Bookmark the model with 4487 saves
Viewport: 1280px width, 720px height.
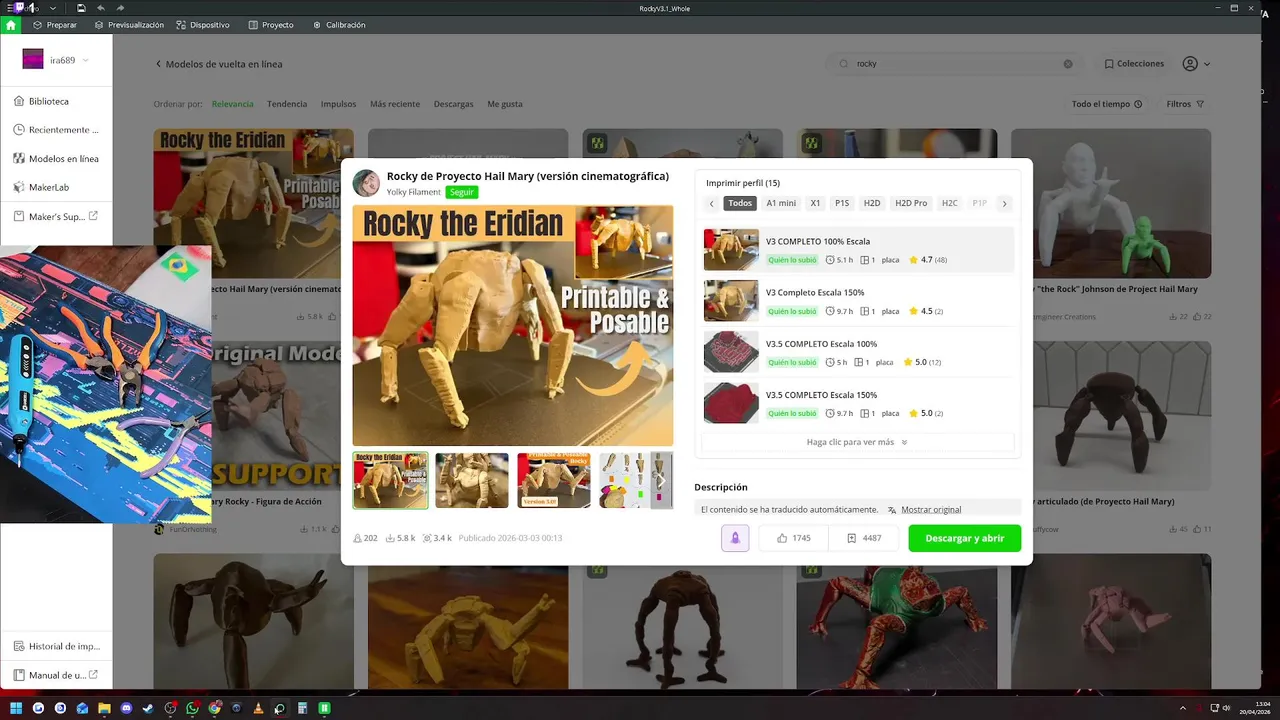click(x=864, y=538)
